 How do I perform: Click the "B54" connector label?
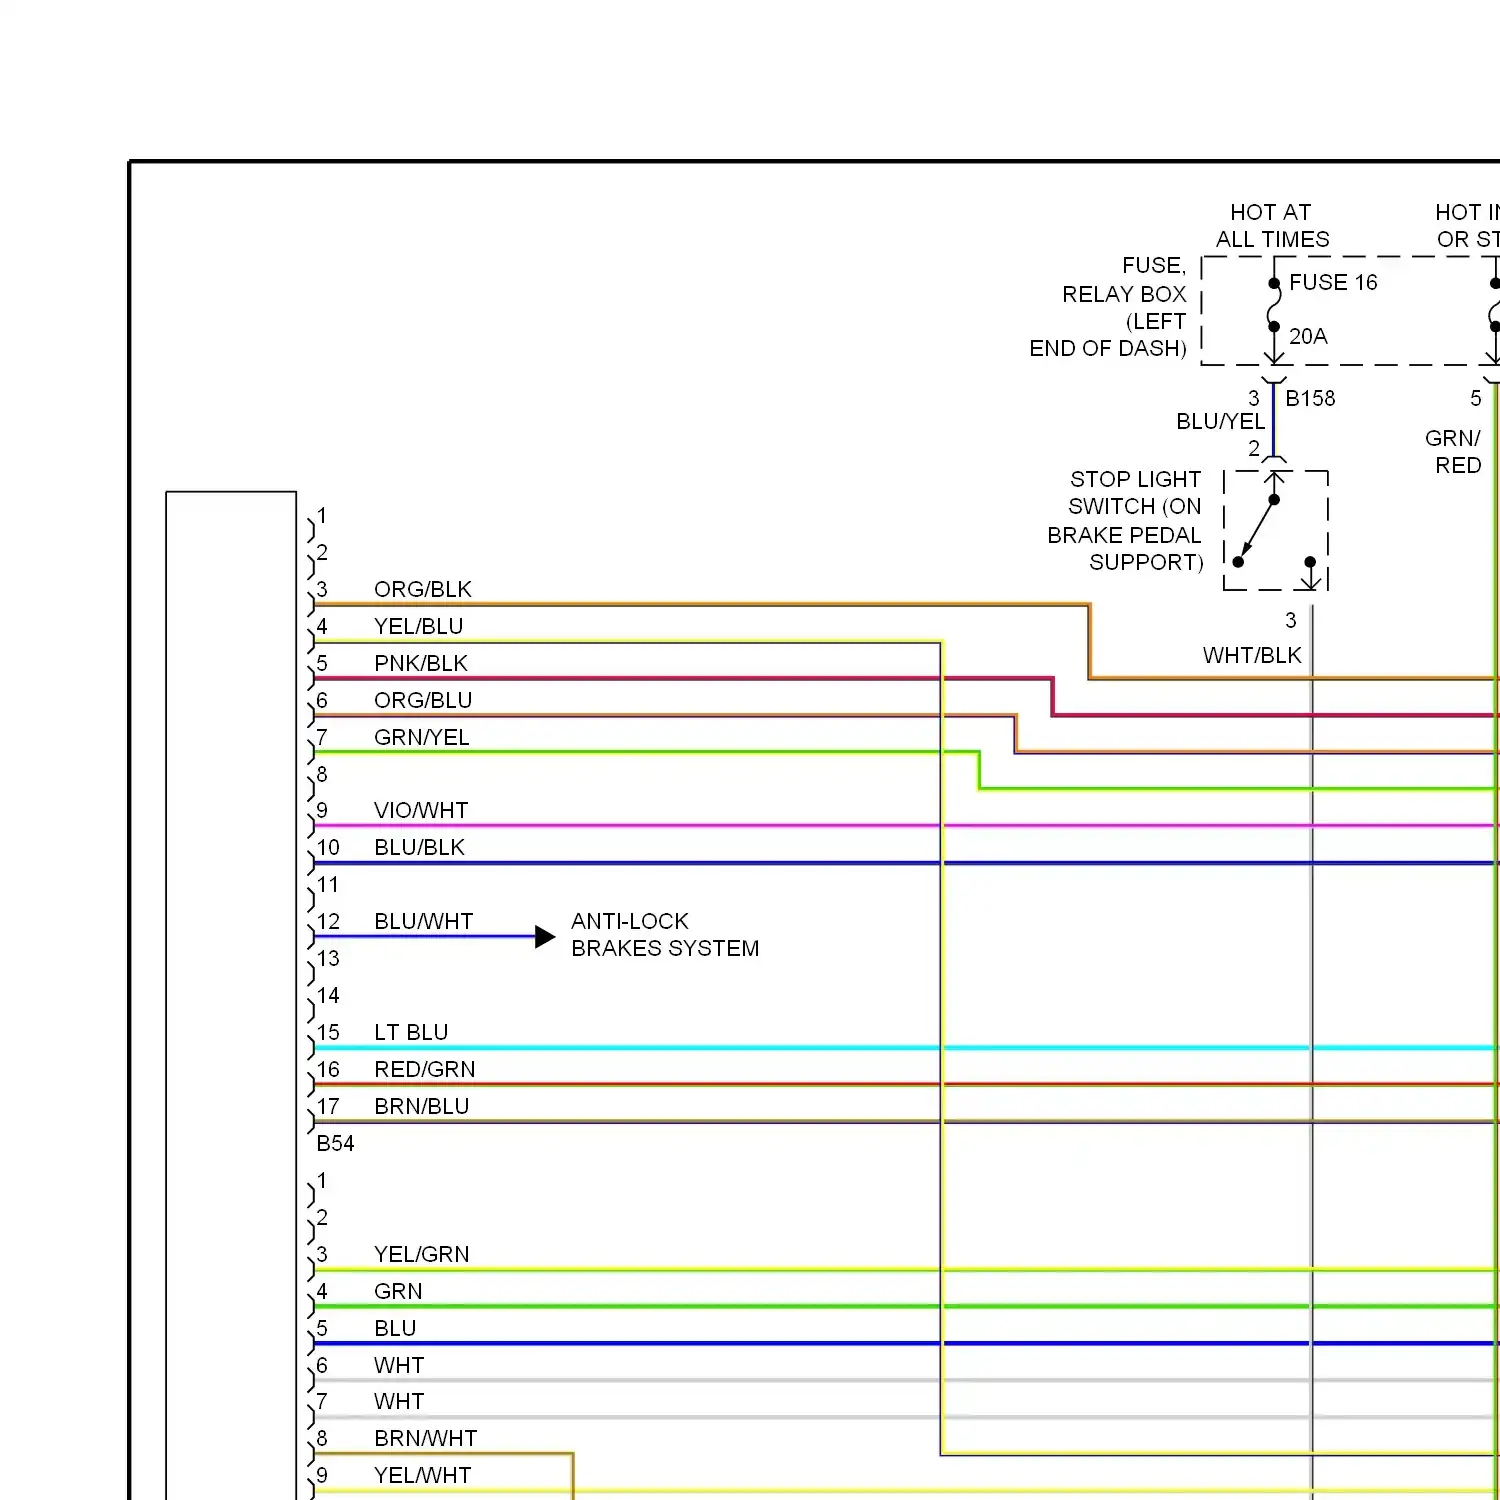[x=336, y=1144]
